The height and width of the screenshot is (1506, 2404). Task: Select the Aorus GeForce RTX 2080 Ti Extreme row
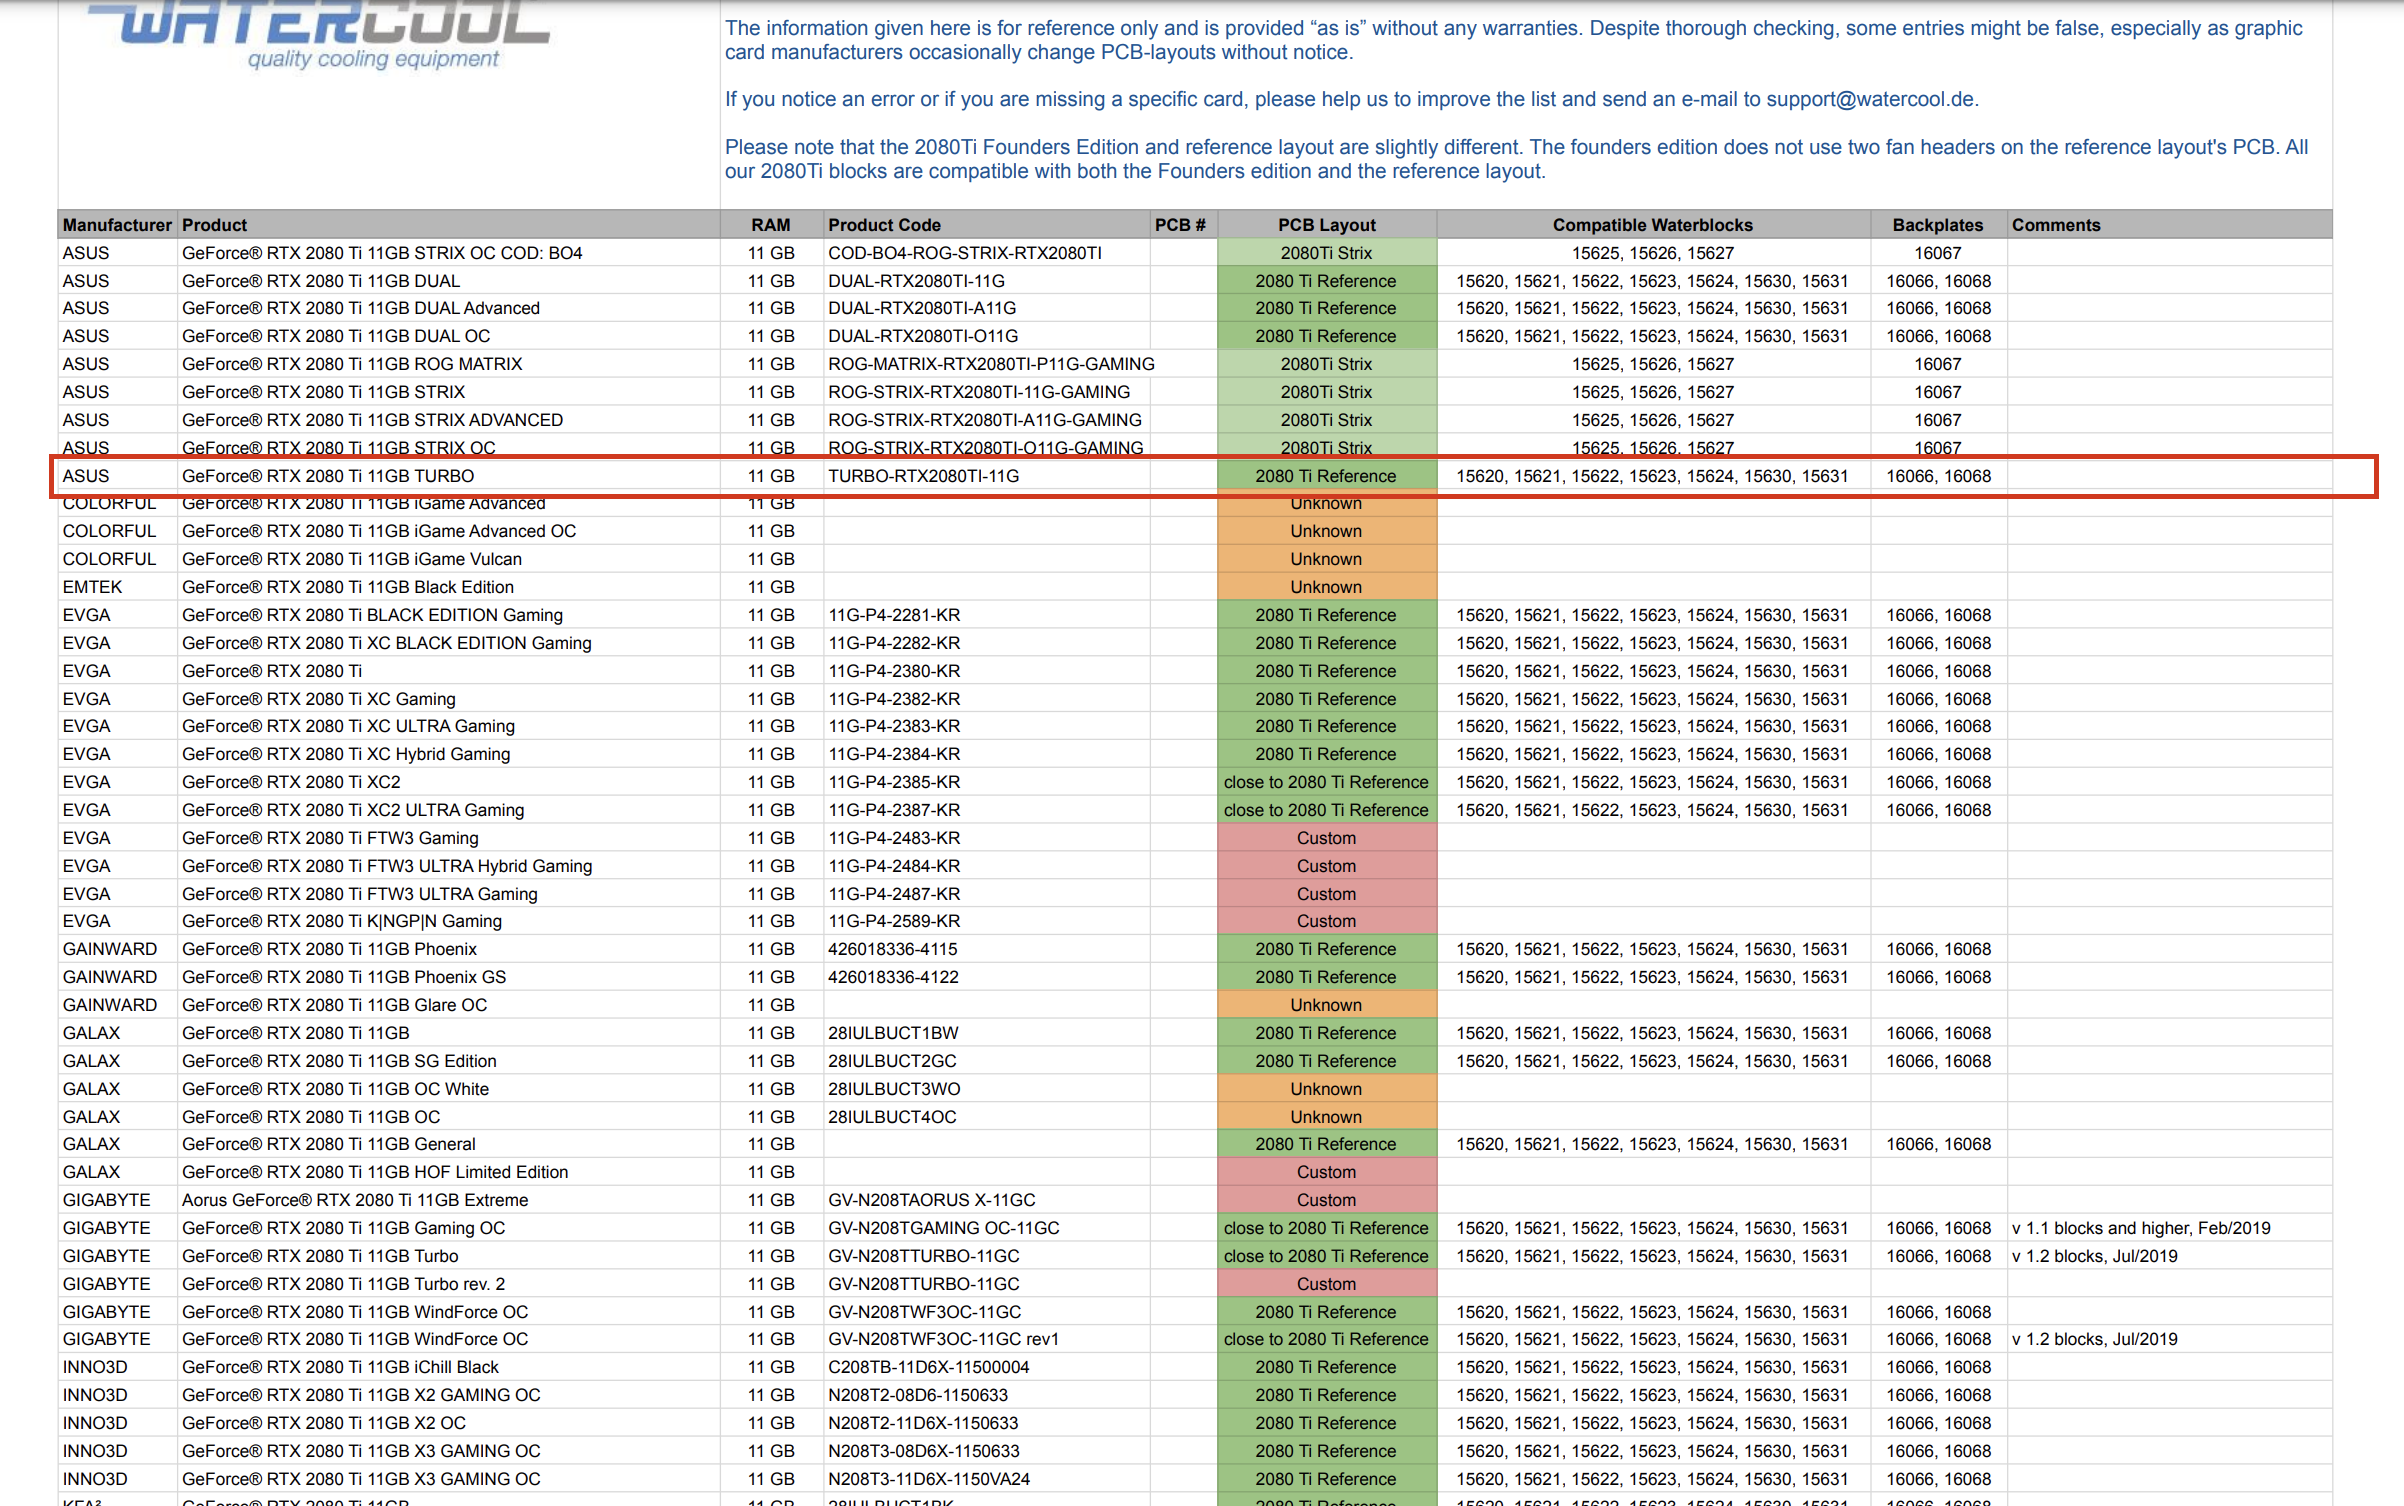(355, 1200)
